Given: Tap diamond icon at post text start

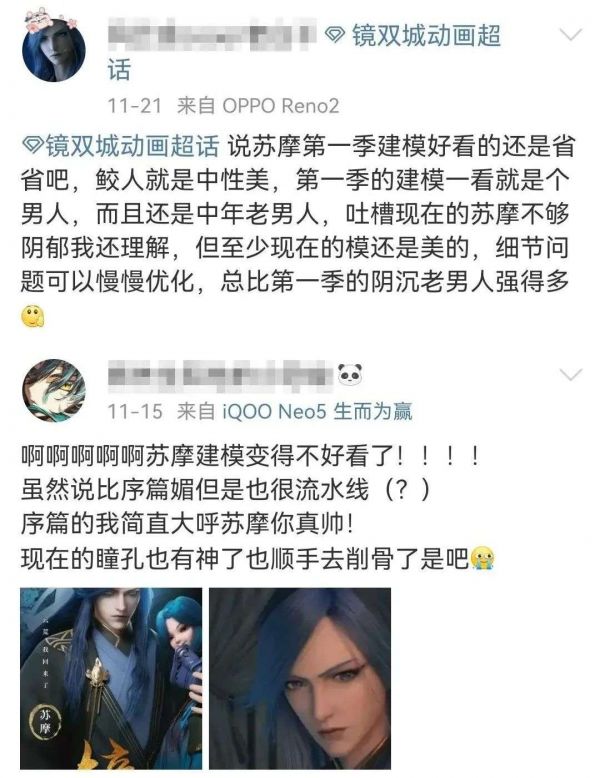Looking at the screenshot, I should 33,145.
